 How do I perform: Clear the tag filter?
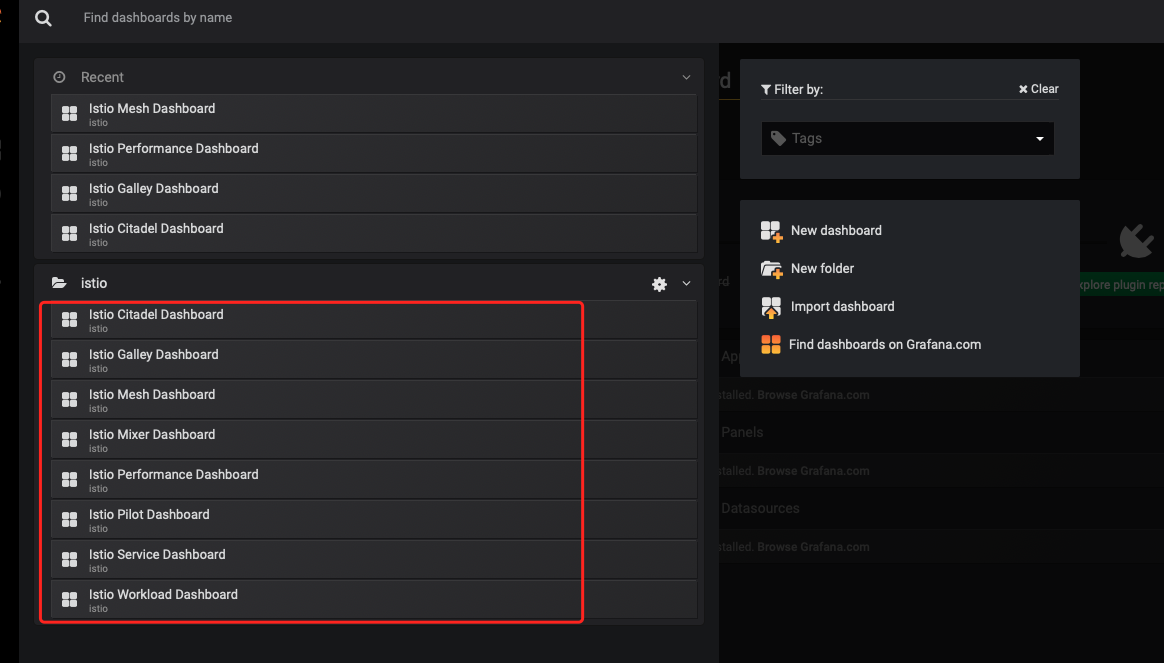tap(1039, 89)
